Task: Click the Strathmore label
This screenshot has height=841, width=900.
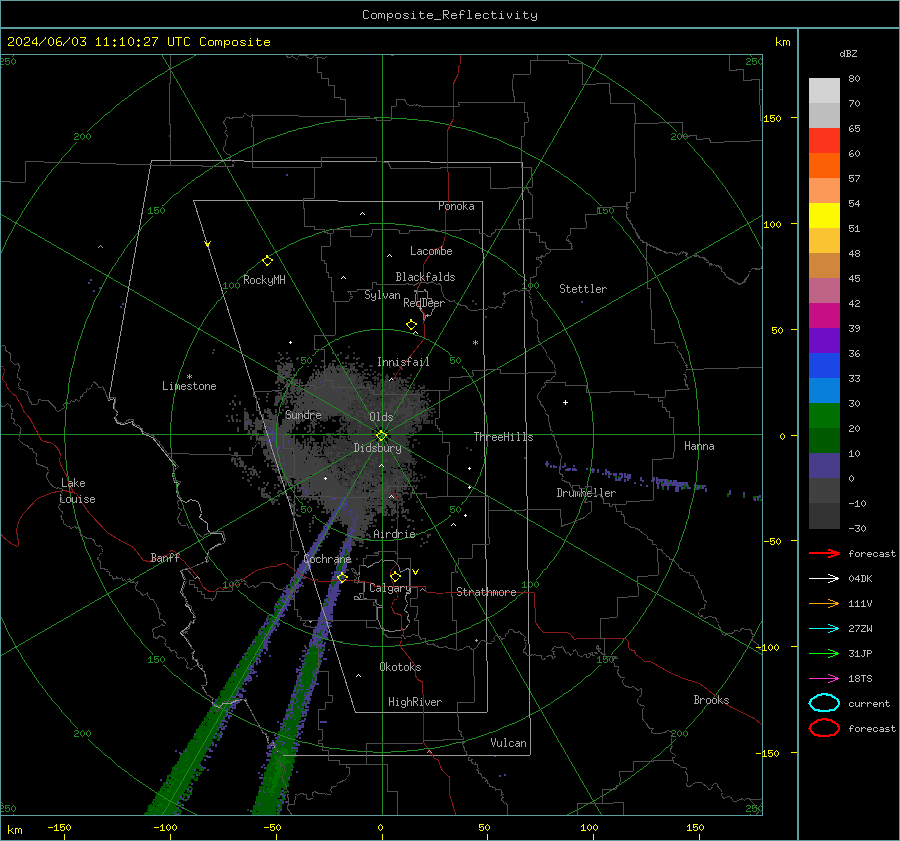Action: point(486,592)
